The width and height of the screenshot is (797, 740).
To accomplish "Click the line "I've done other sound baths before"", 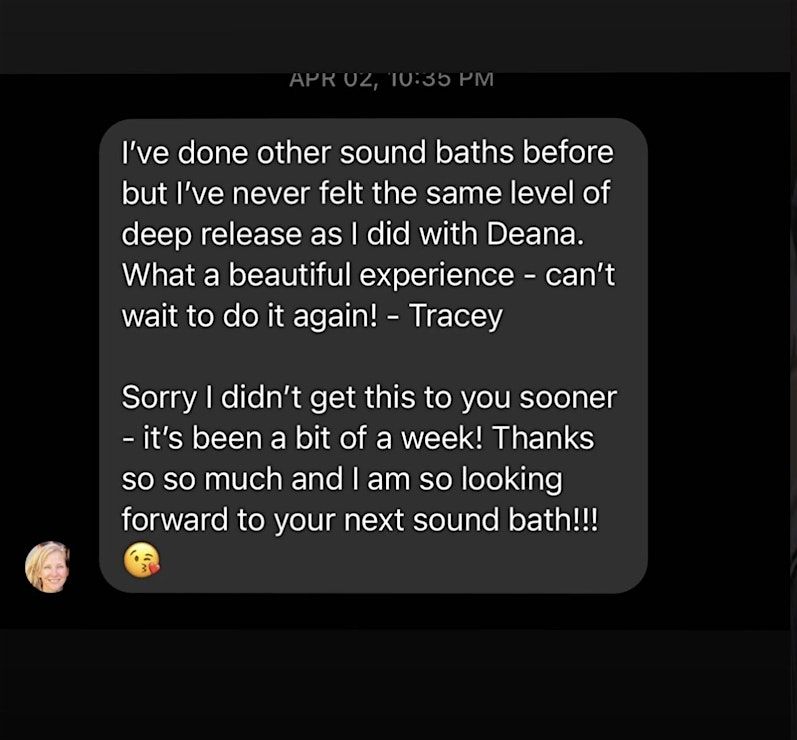I will 366,154.
